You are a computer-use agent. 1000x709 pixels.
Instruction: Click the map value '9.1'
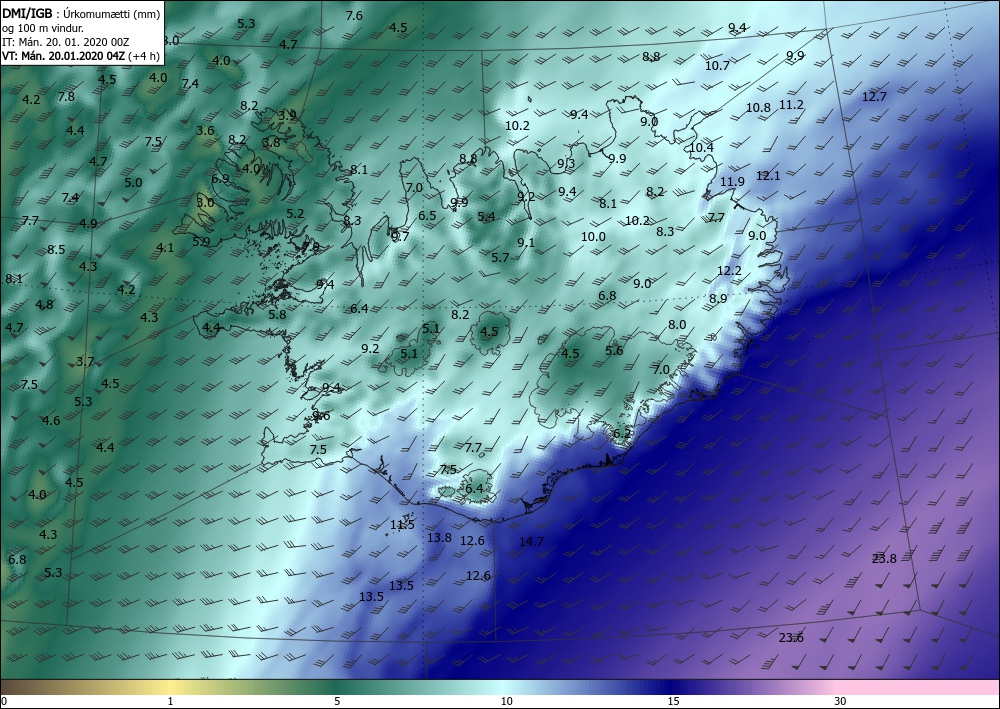pyautogui.click(x=526, y=242)
